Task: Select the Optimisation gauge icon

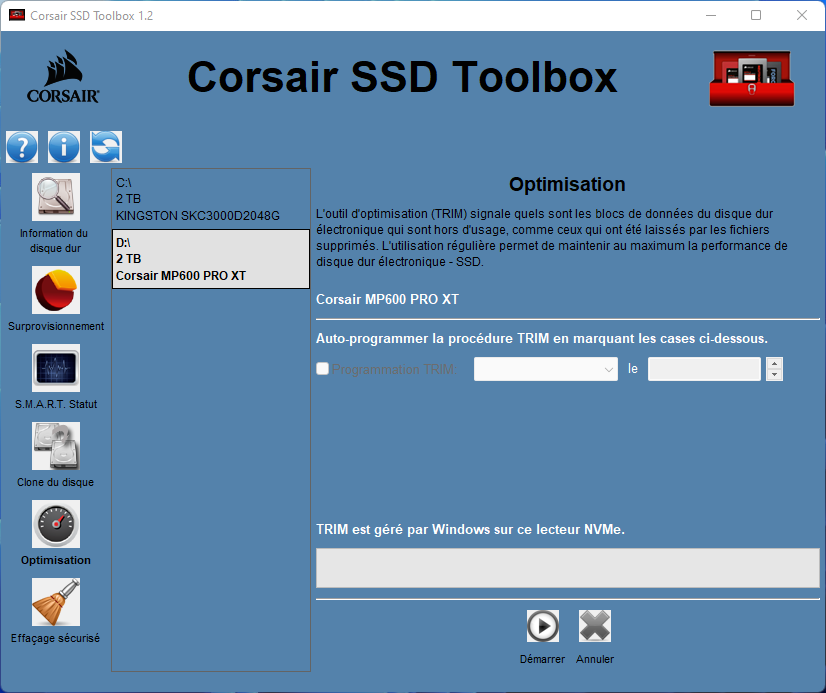Action: coord(56,524)
